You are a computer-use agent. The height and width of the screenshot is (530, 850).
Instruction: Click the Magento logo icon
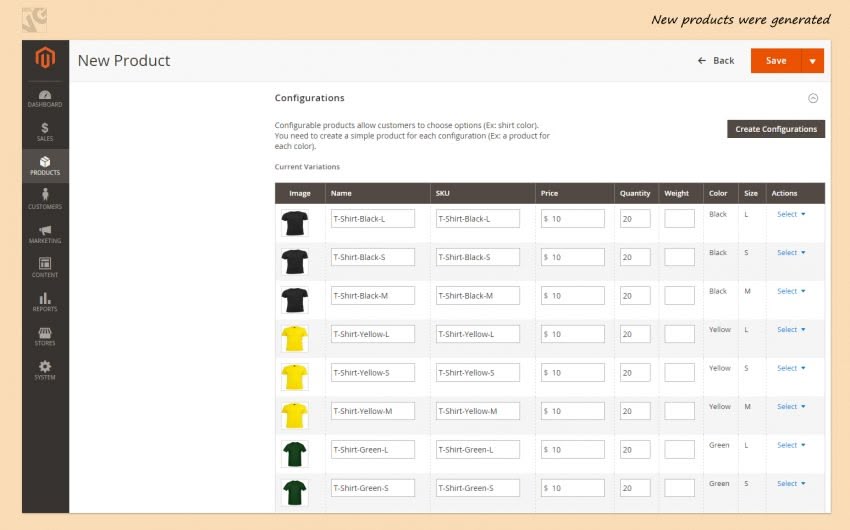tap(45, 57)
